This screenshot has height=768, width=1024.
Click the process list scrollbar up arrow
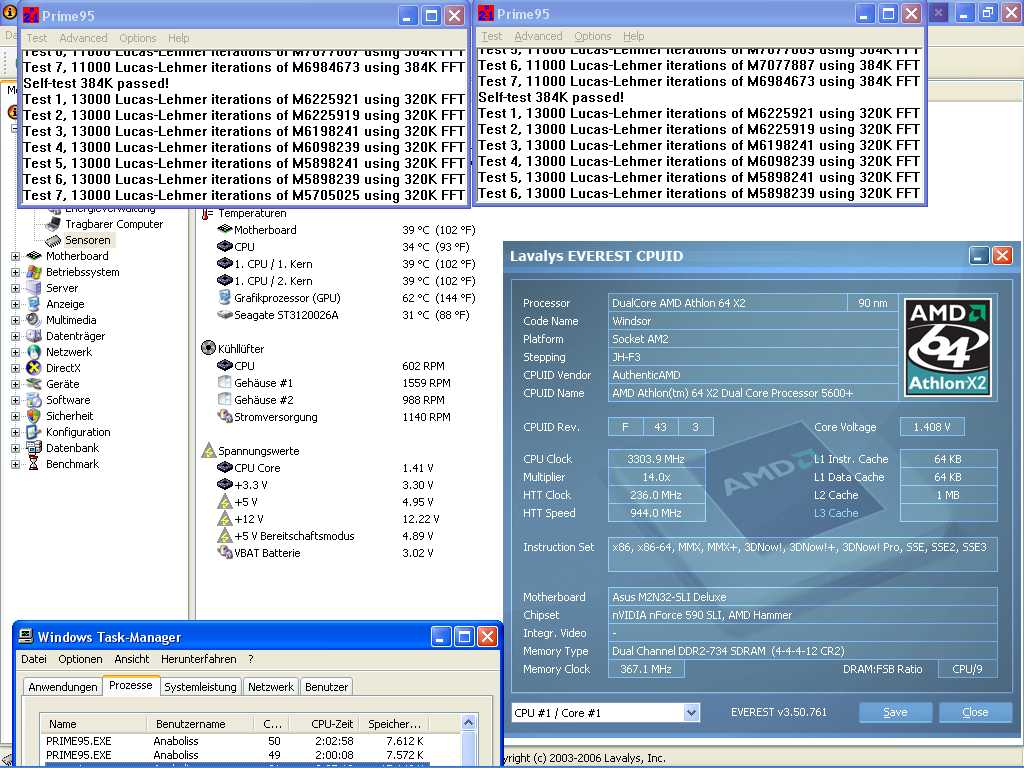tap(468, 723)
